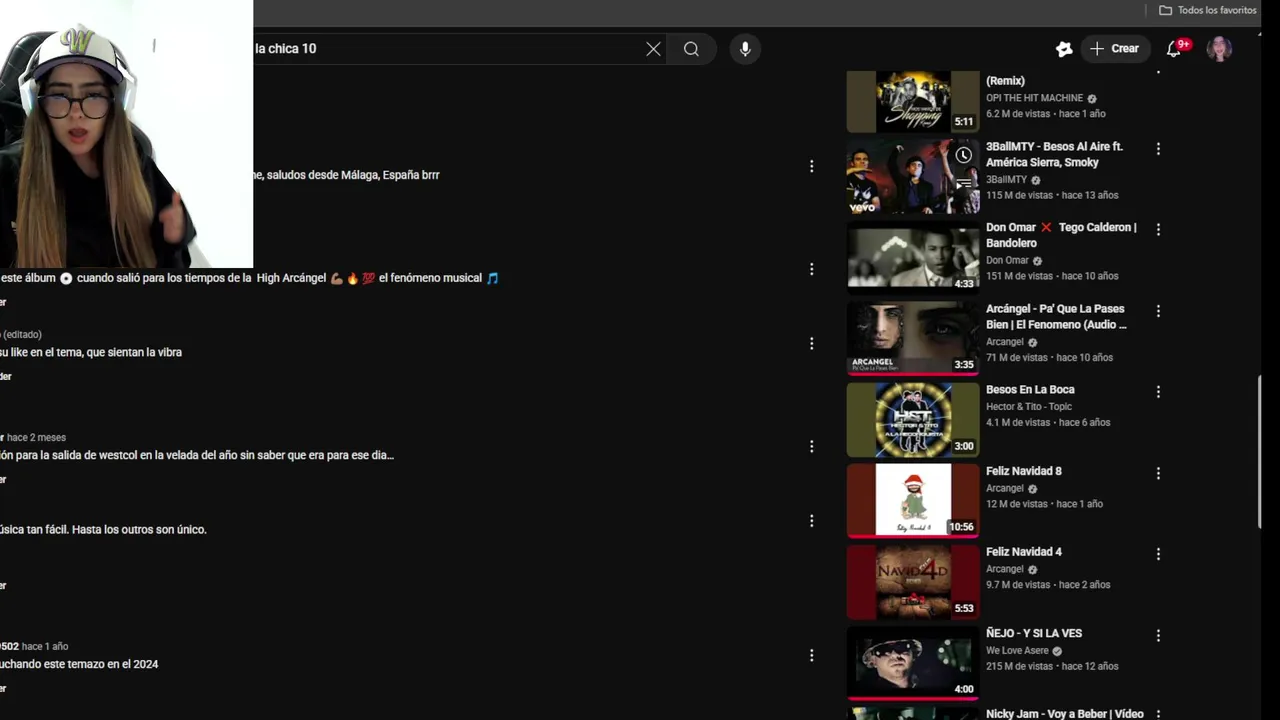Open the user account avatar menu
This screenshot has height=720, width=1280.
1219,49
